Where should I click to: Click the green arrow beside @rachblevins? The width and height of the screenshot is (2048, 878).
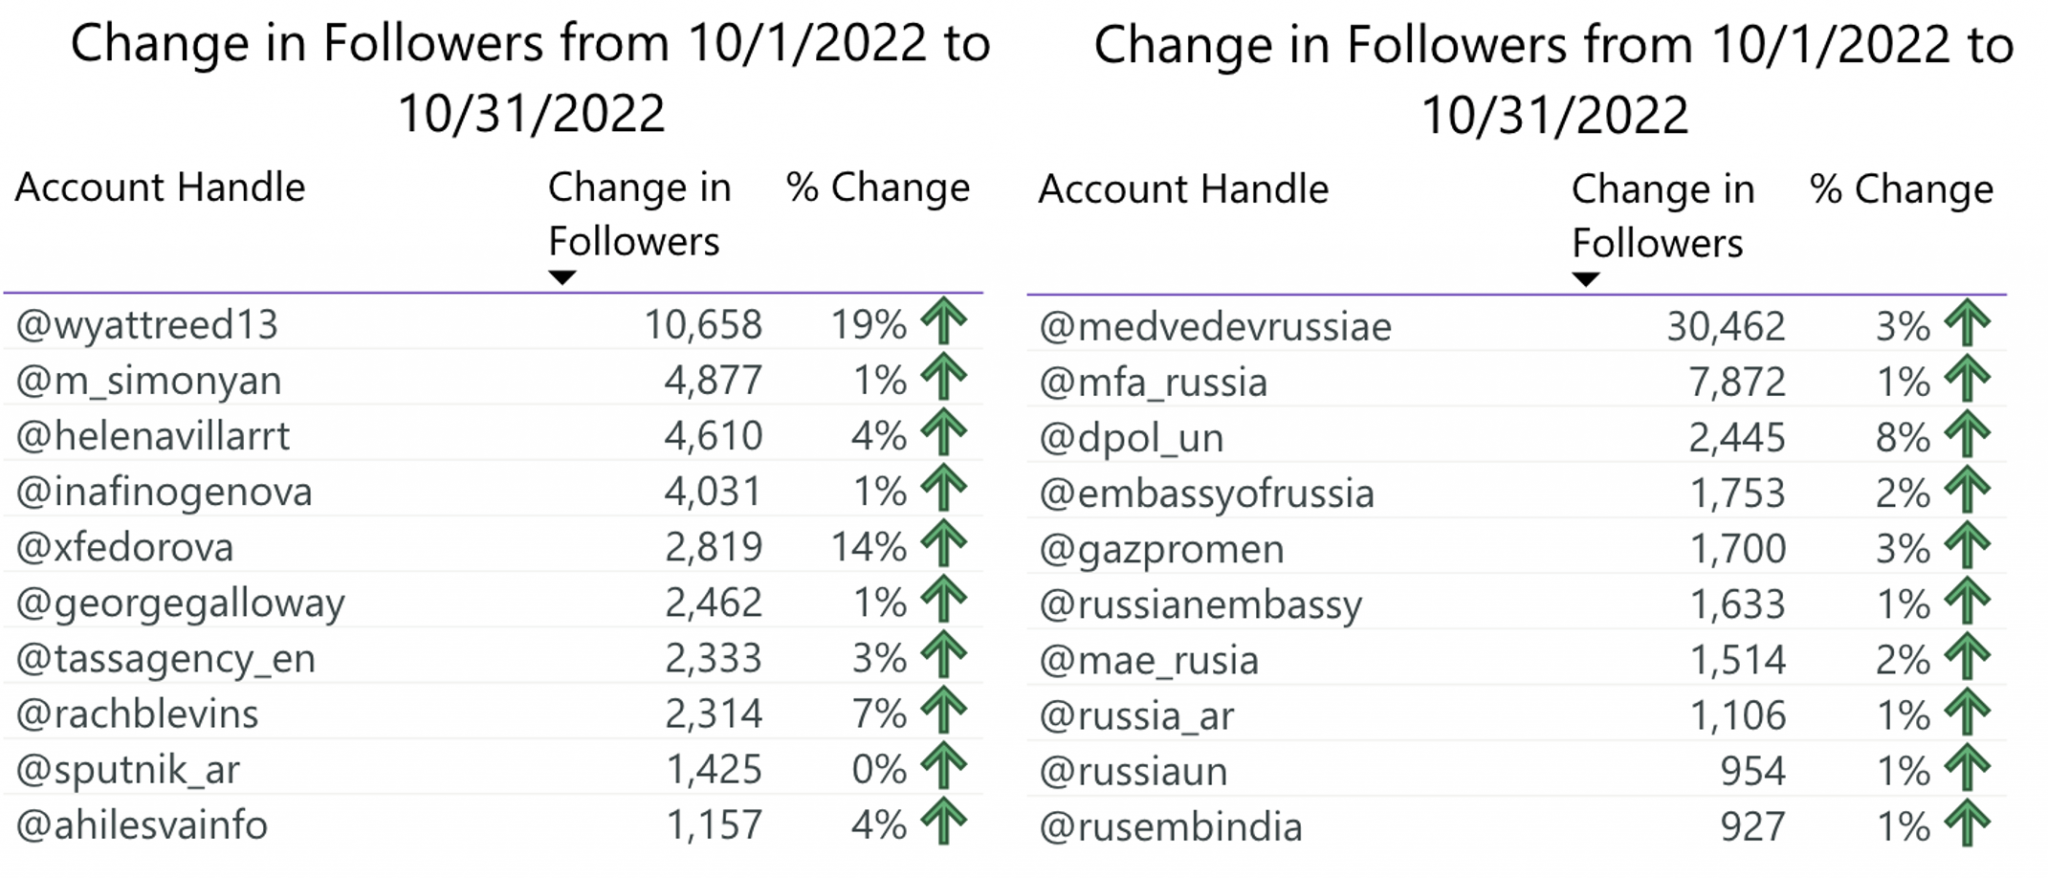pos(944,711)
